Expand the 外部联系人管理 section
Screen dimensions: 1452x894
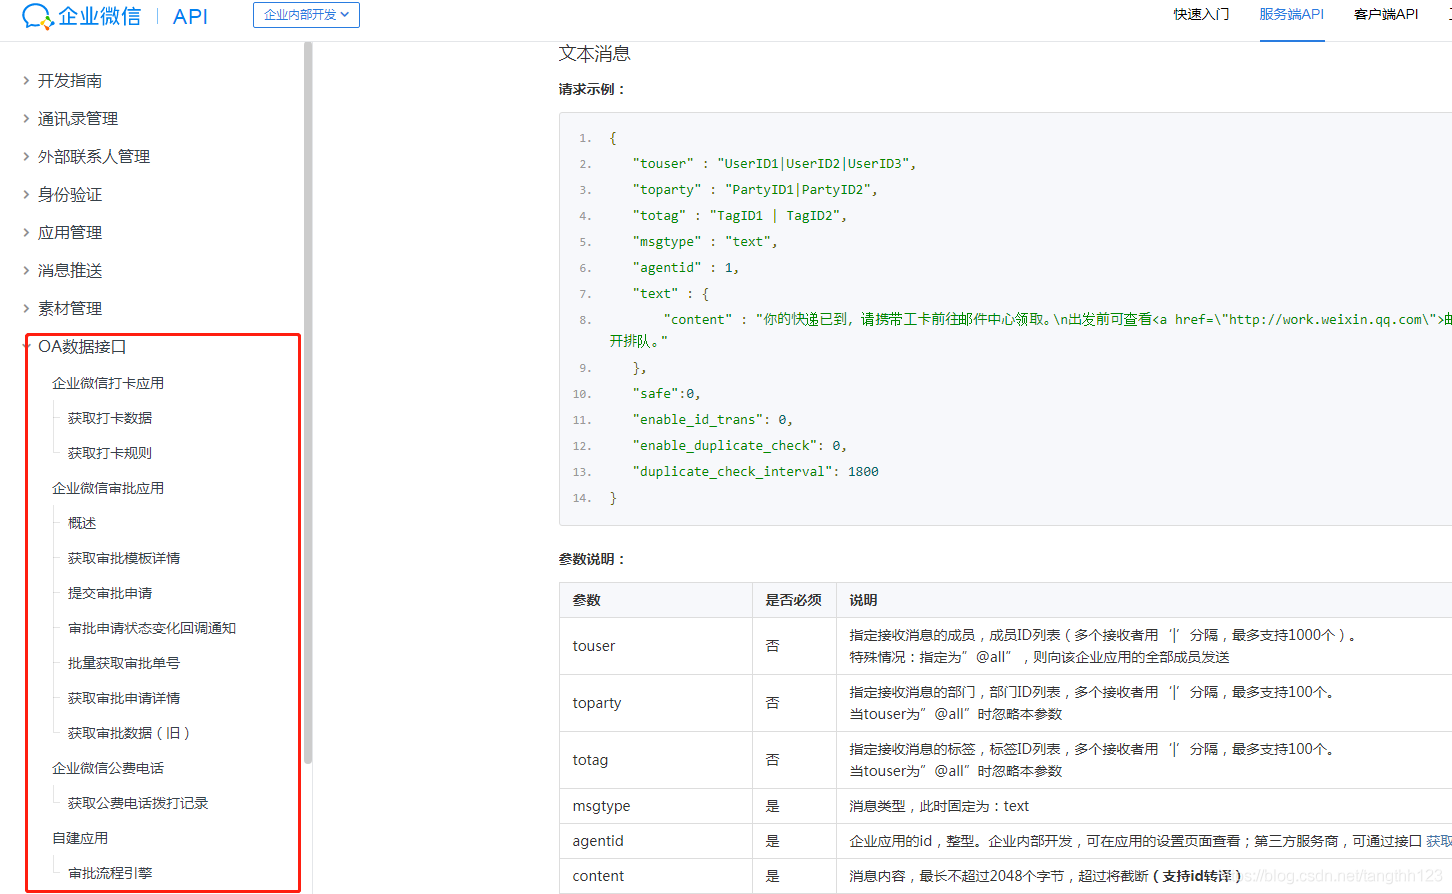[x=93, y=157]
